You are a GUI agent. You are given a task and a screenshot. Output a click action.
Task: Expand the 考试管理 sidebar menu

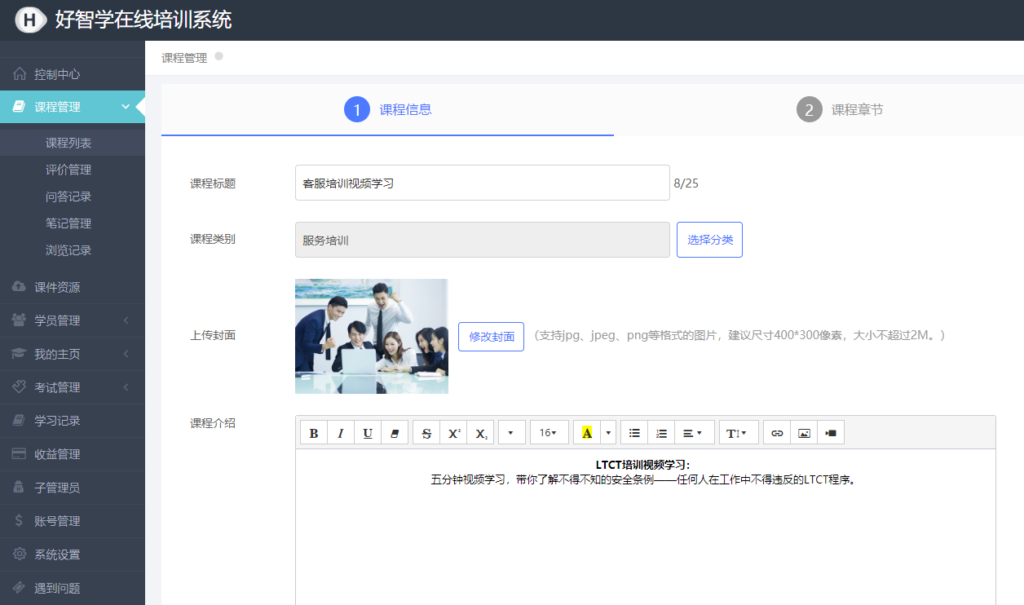coord(72,387)
